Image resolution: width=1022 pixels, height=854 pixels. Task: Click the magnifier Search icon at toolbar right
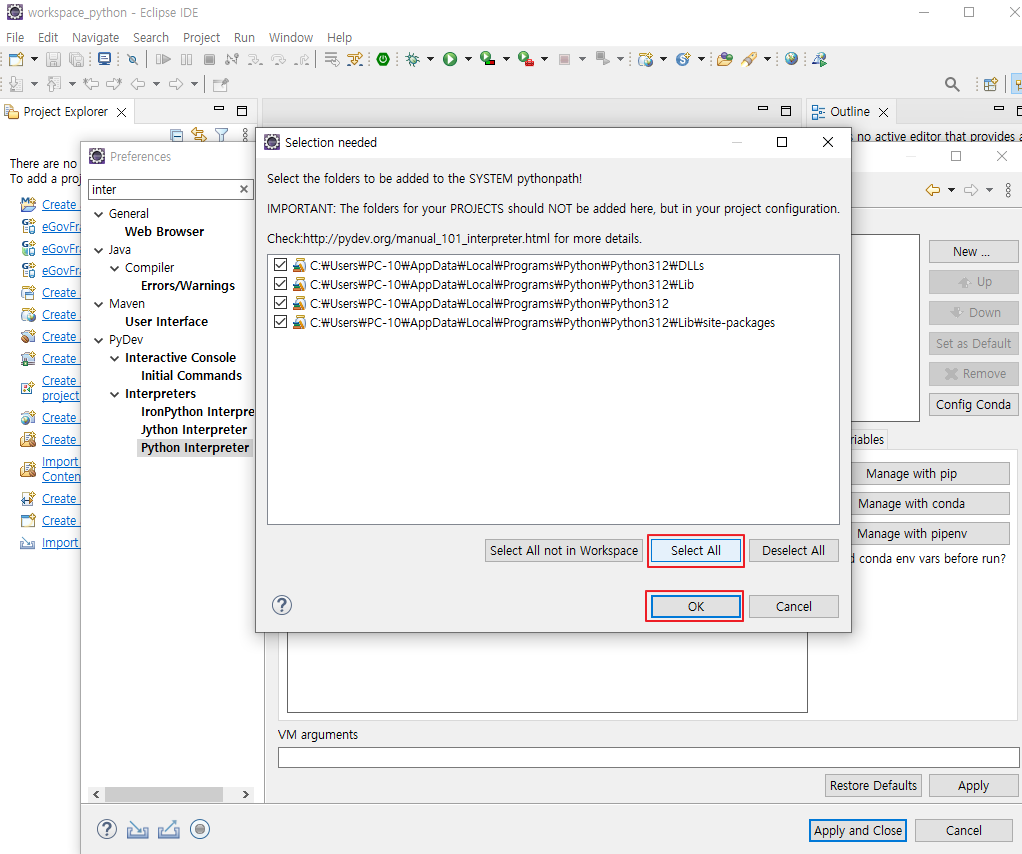[952, 84]
